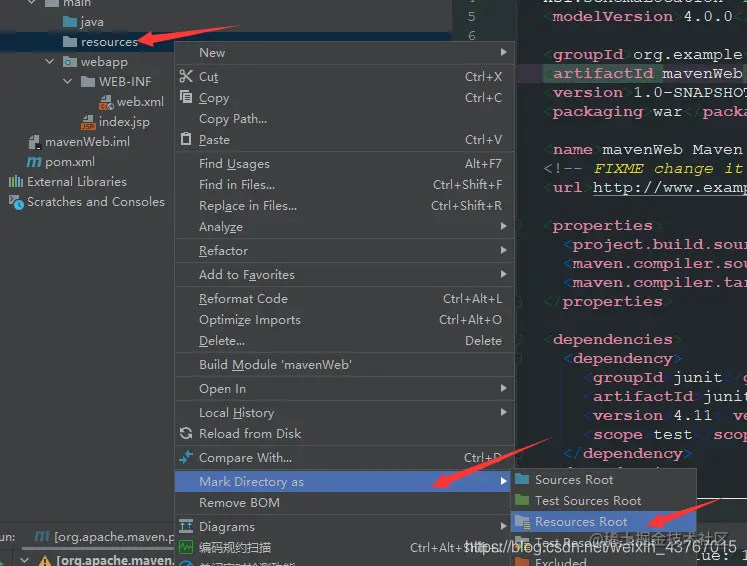Click the scope test line in editor
Screen dimensions: 747x566
click(665, 435)
